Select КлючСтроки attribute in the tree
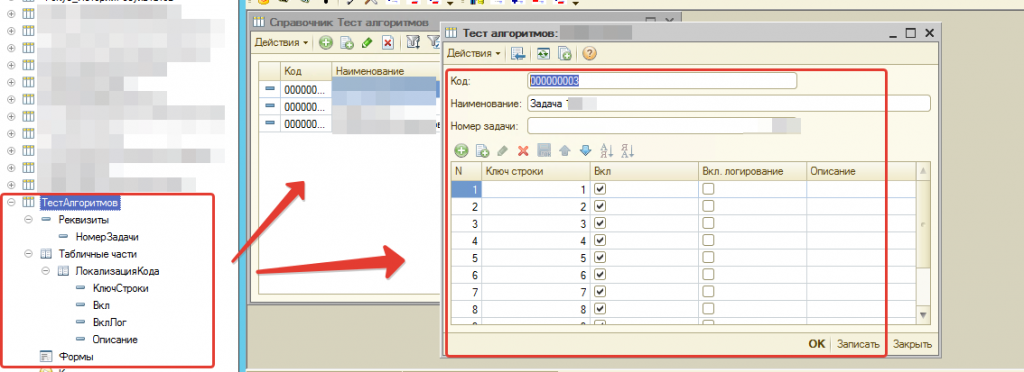This screenshot has width=1024, height=372. click(x=121, y=288)
